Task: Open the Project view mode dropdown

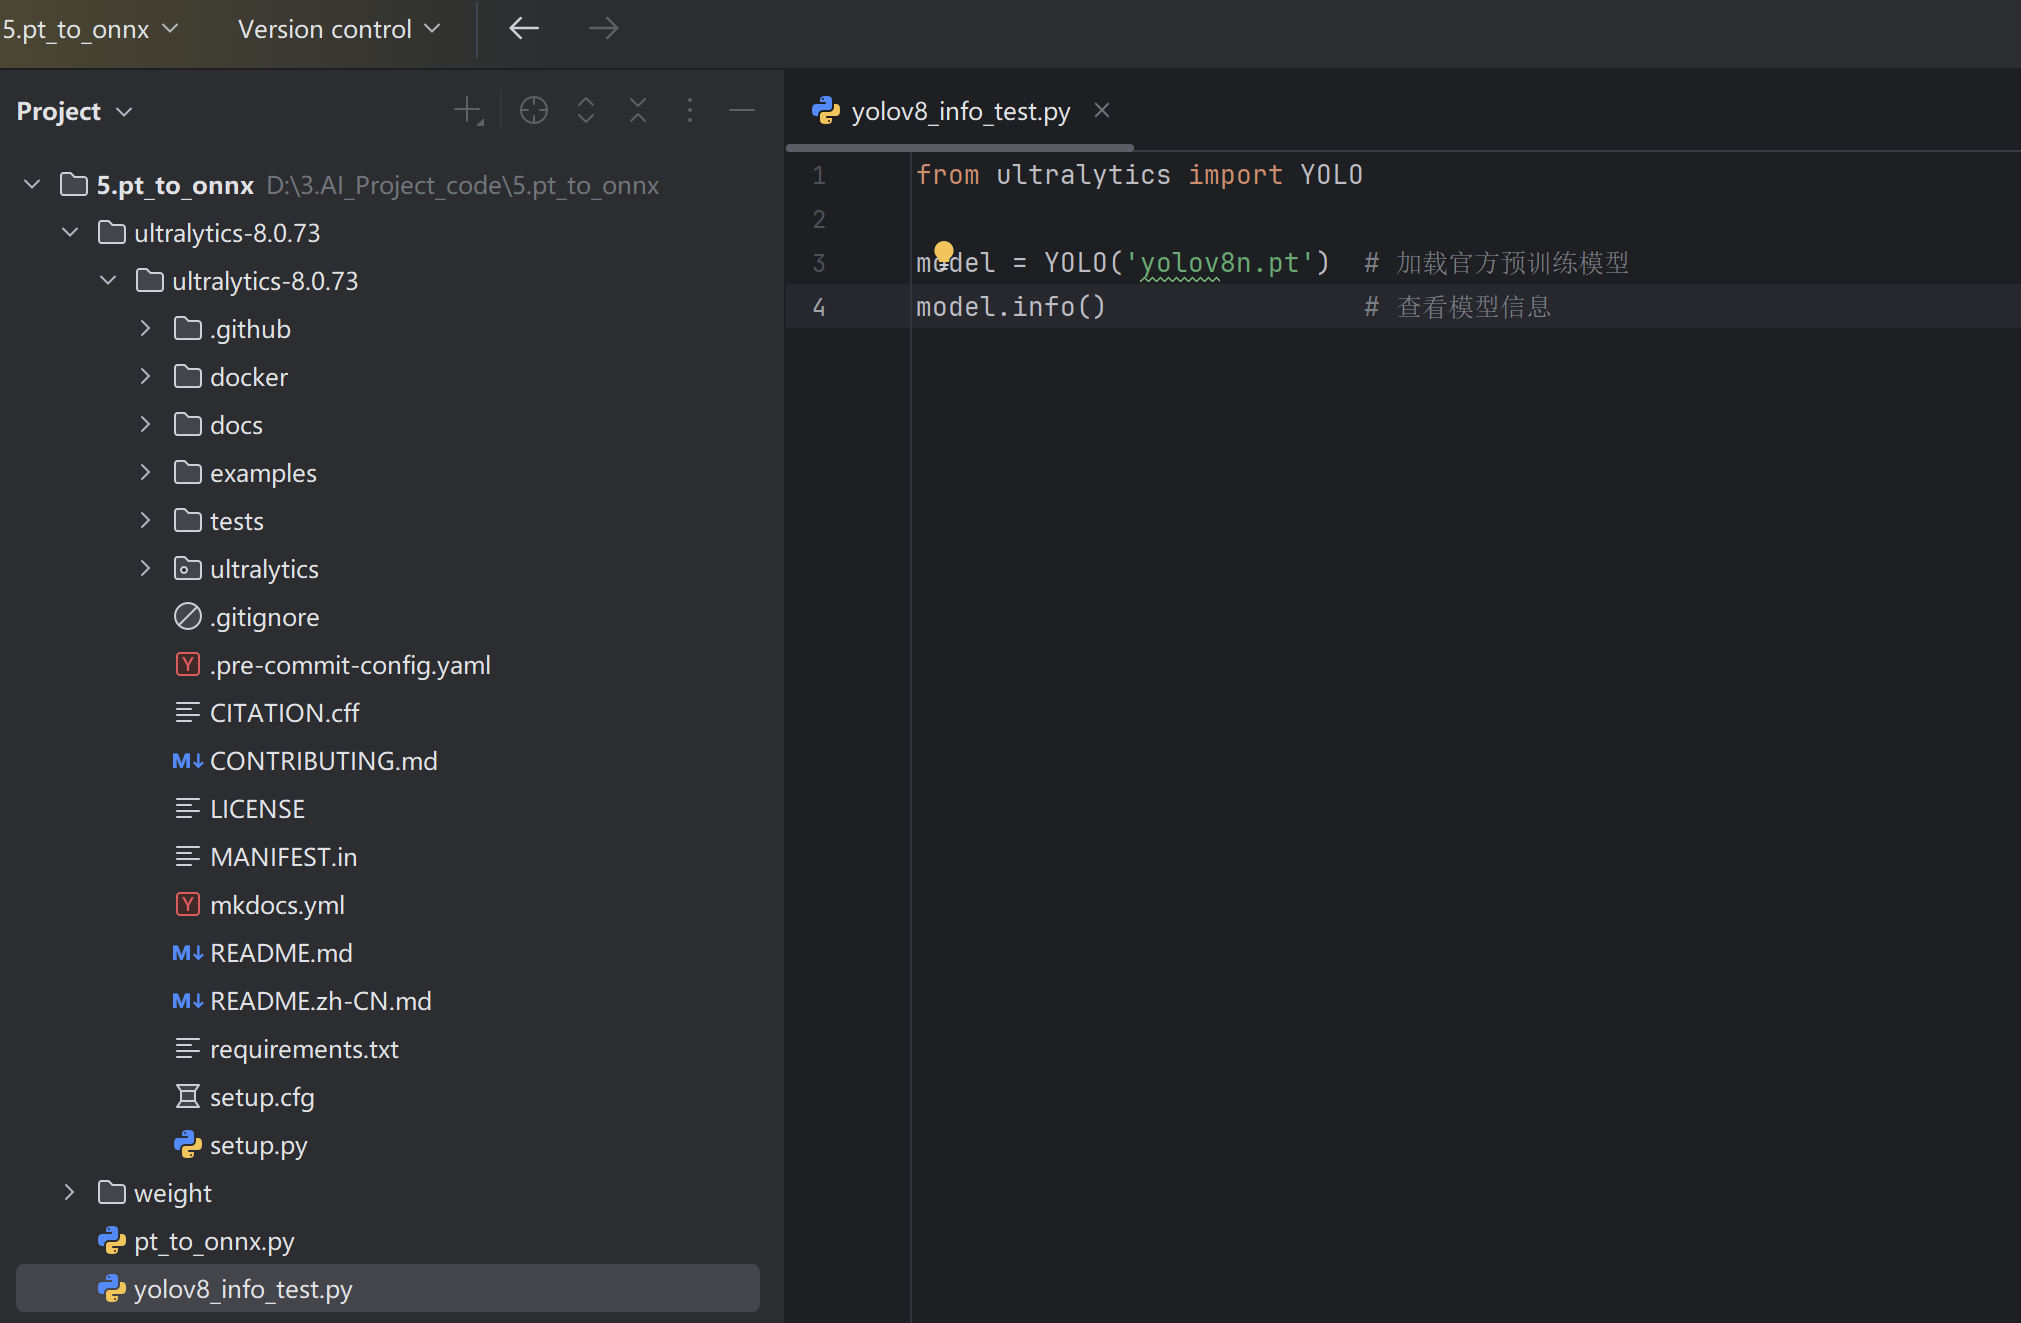Action: coord(74,111)
